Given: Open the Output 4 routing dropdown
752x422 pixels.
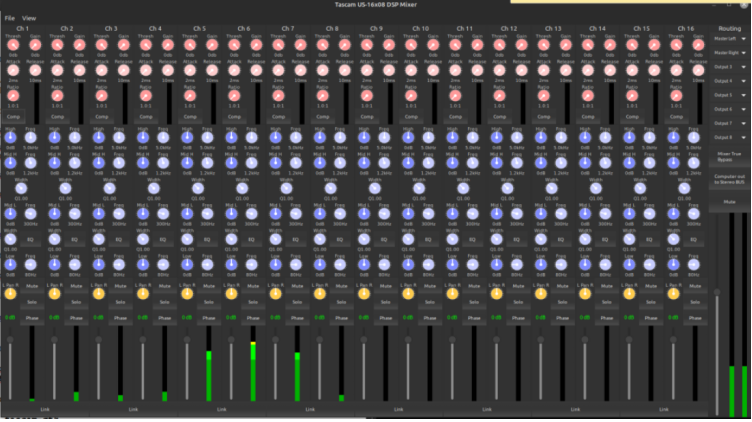Looking at the screenshot, I should point(729,81).
